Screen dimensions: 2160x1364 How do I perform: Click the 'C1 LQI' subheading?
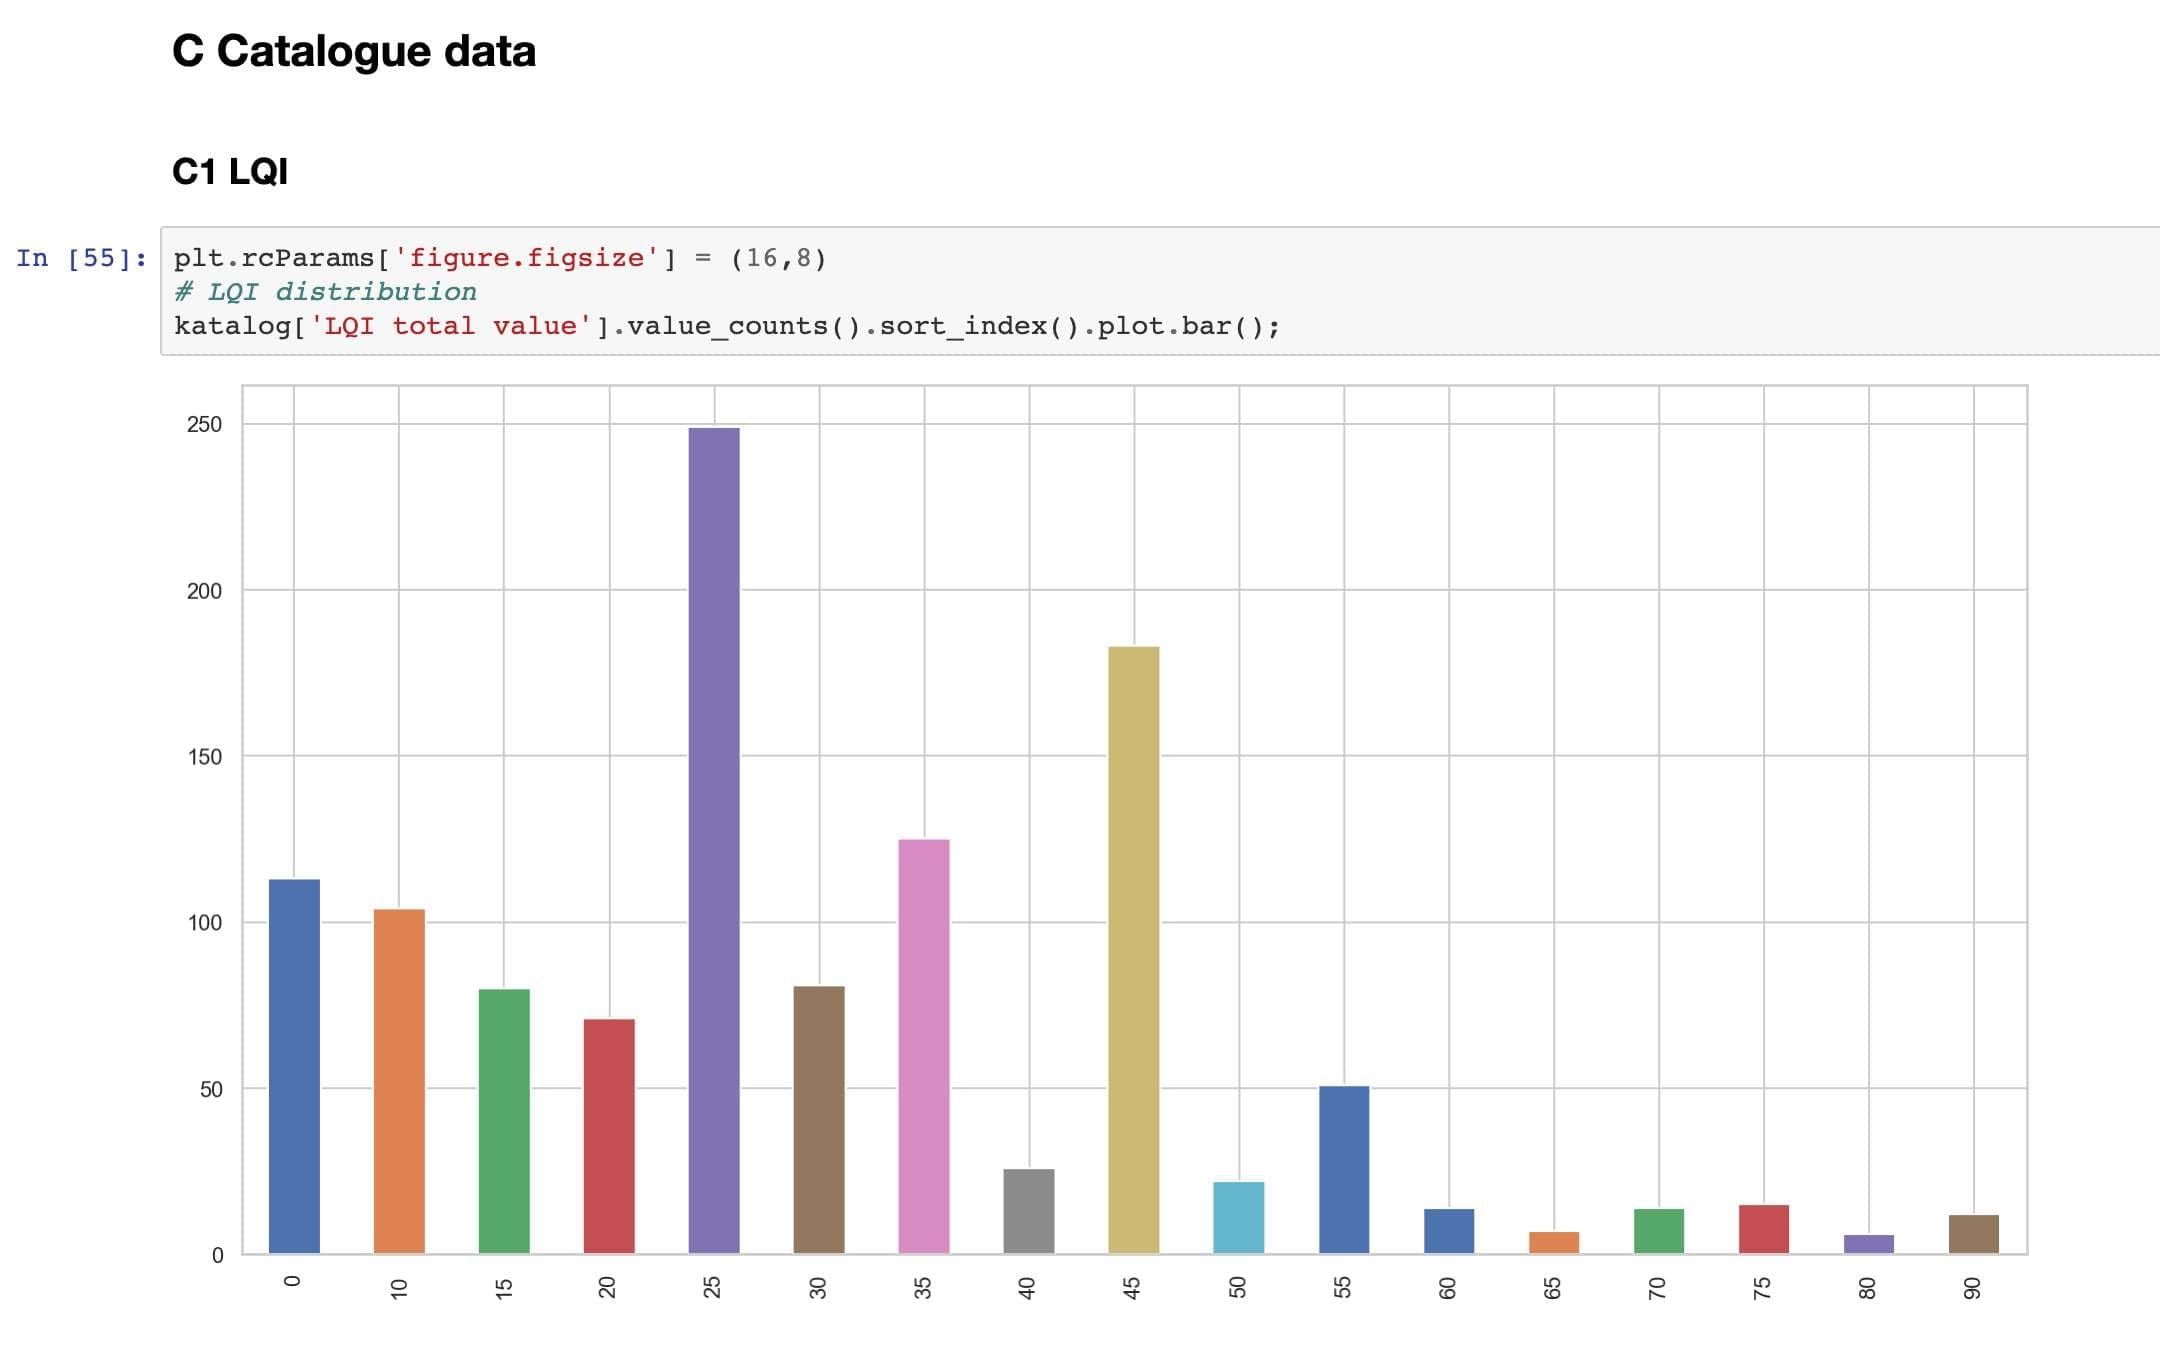point(230,171)
